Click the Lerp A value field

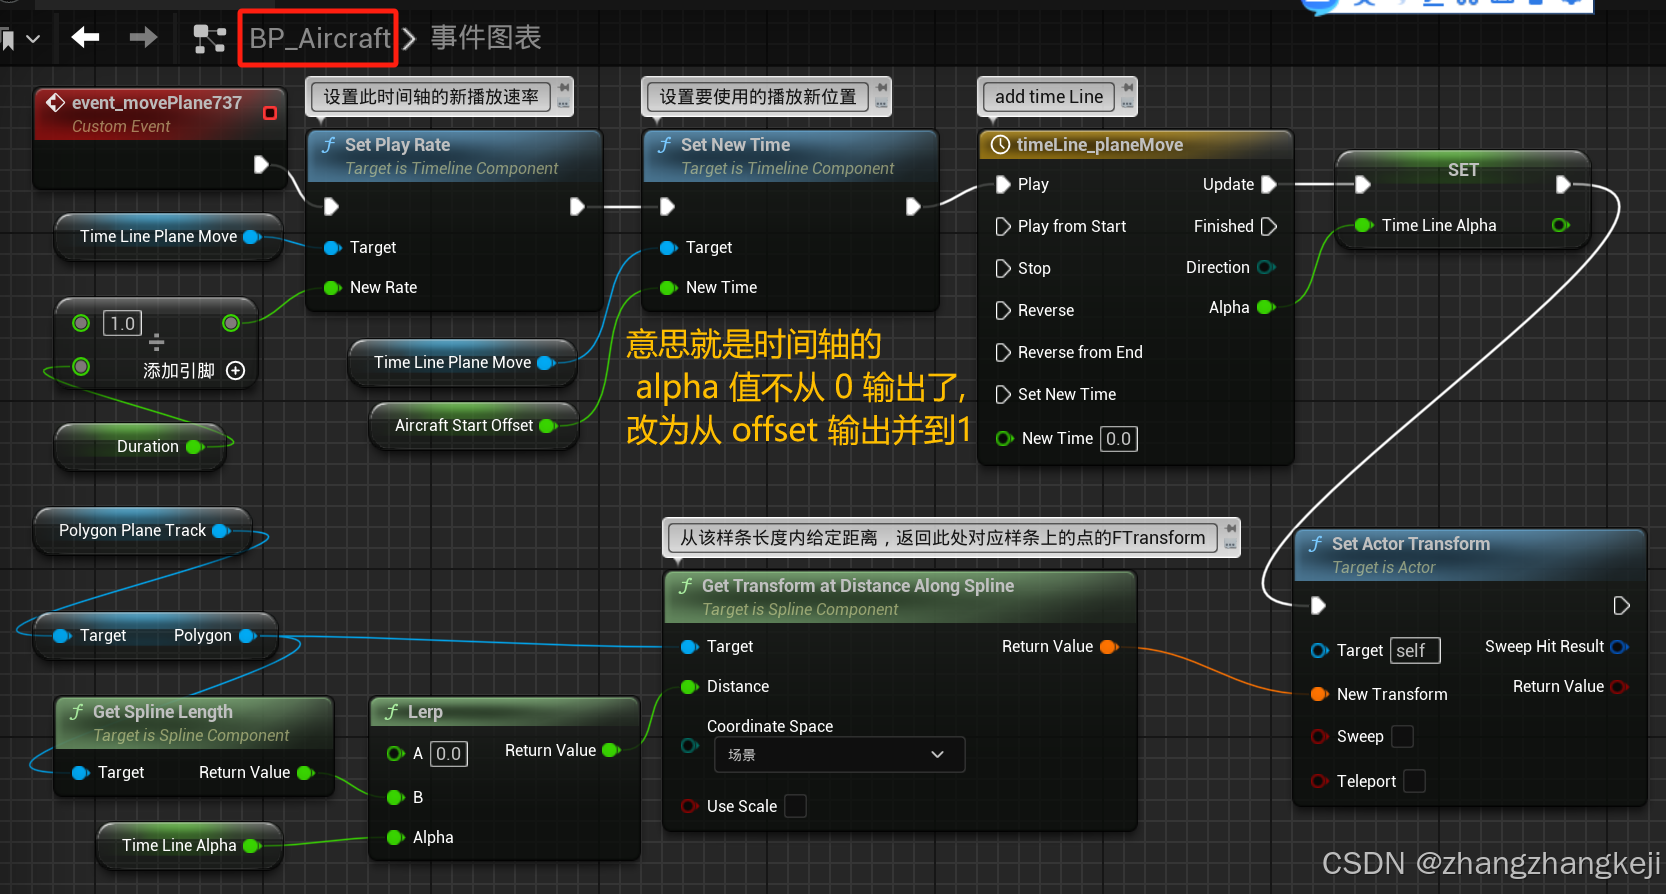coord(448,753)
